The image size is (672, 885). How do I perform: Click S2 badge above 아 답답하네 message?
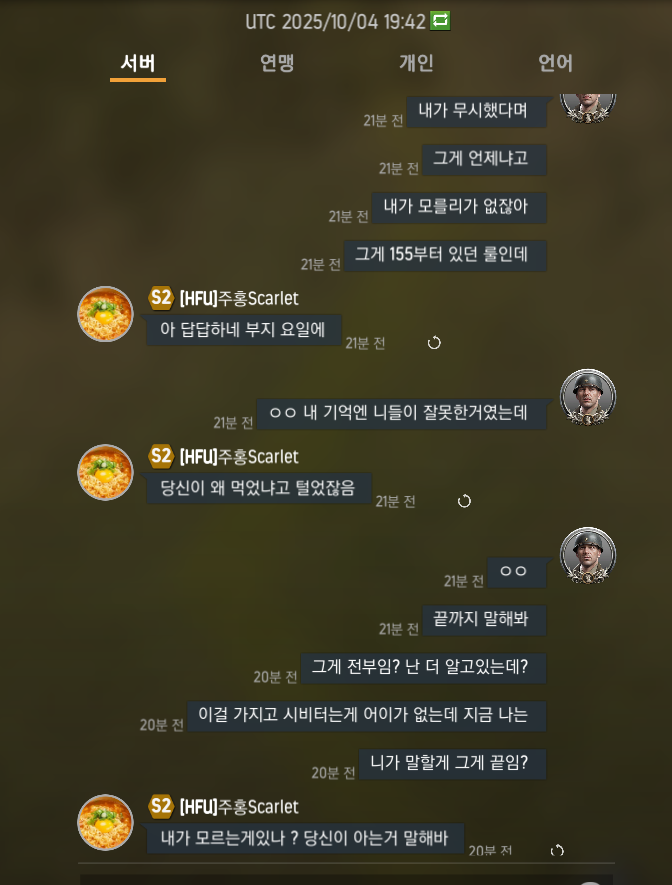tap(160, 297)
